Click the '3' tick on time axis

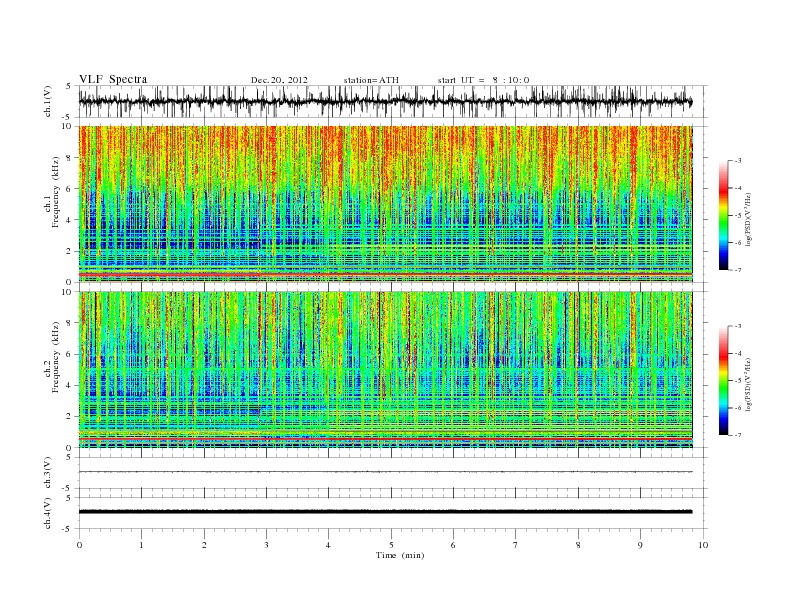tap(266, 545)
